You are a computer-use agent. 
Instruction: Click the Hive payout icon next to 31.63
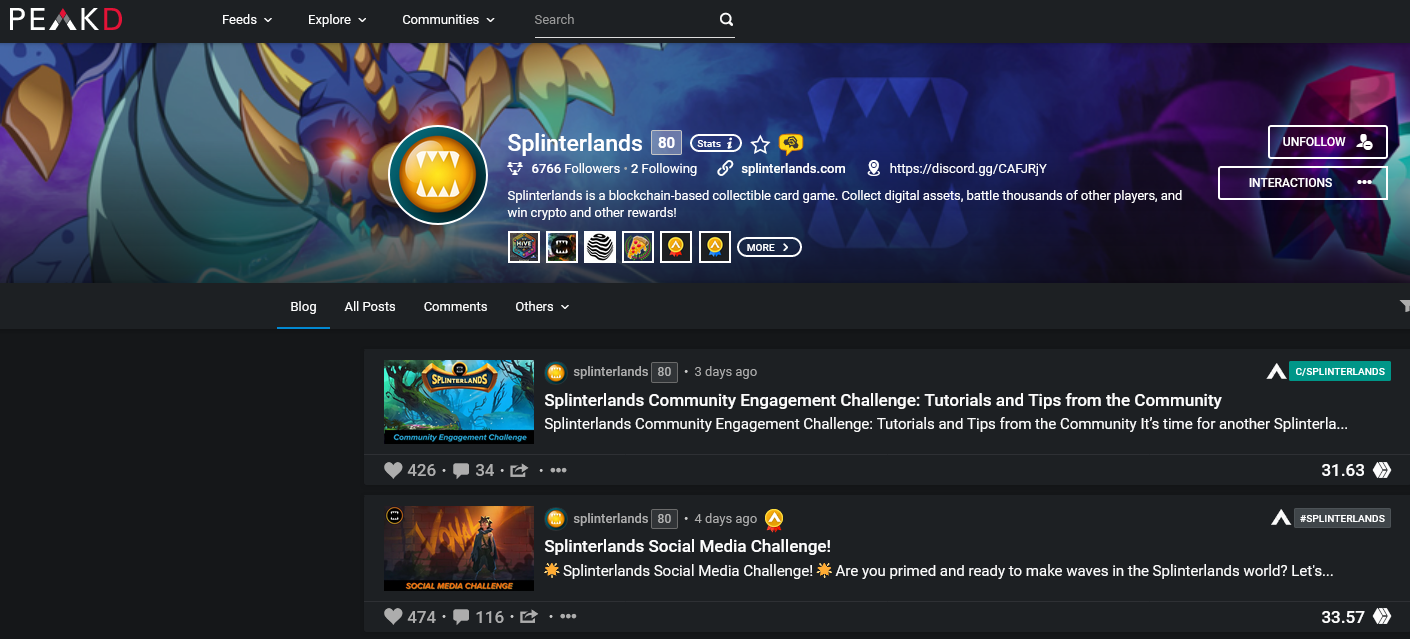1382,470
